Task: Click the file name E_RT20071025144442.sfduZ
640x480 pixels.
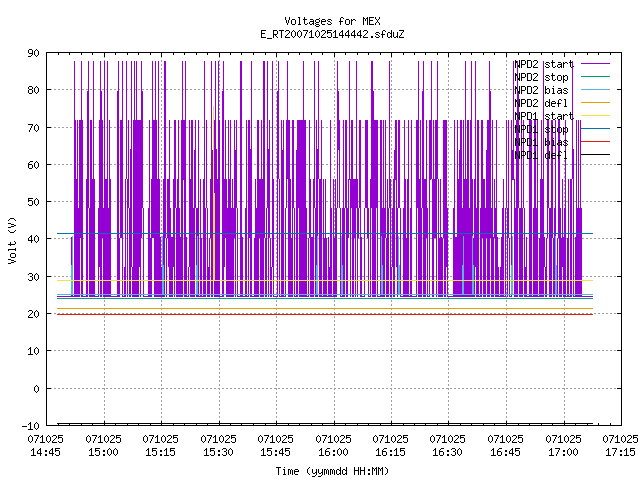Action: click(x=332, y=34)
